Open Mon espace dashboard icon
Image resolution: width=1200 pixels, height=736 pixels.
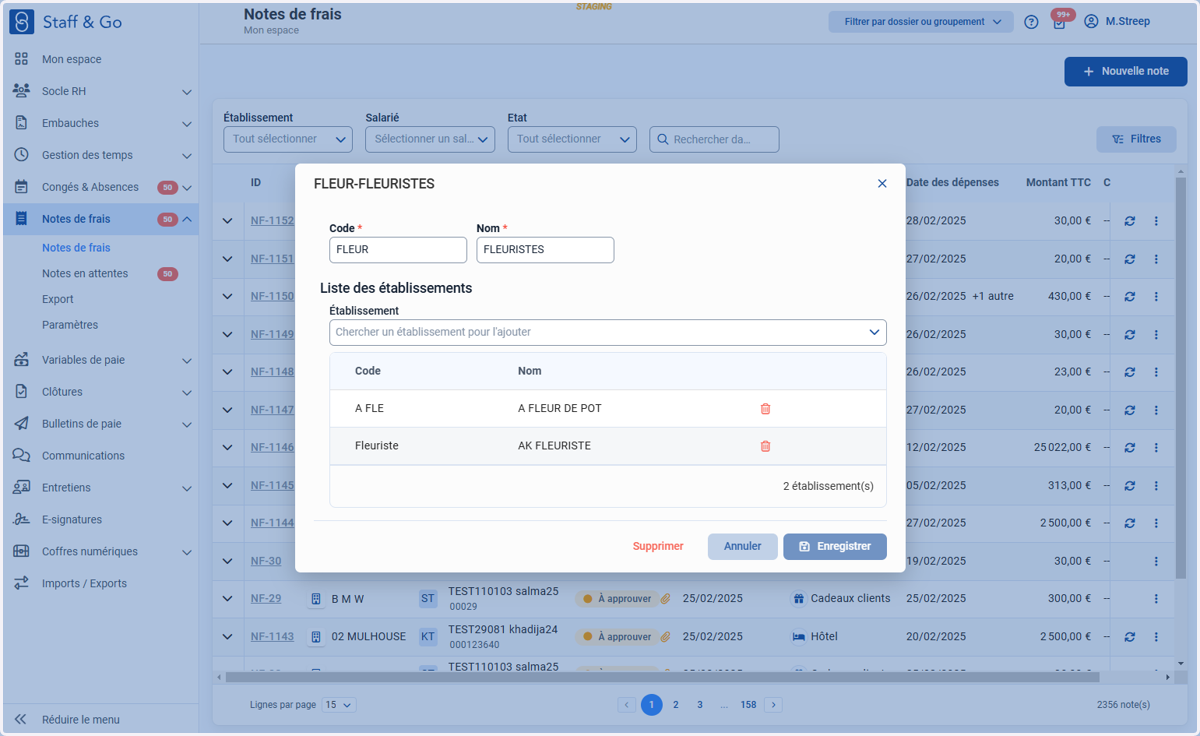(21, 59)
